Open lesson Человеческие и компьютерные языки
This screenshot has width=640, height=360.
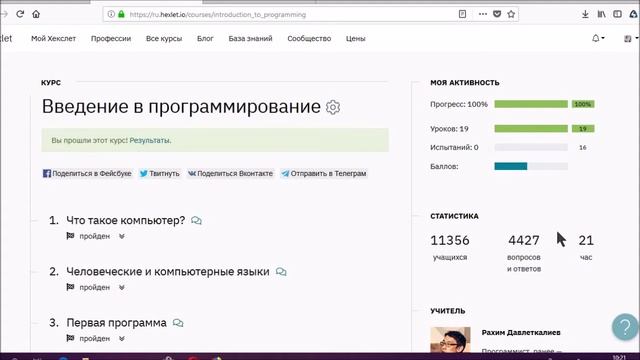click(x=168, y=271)
